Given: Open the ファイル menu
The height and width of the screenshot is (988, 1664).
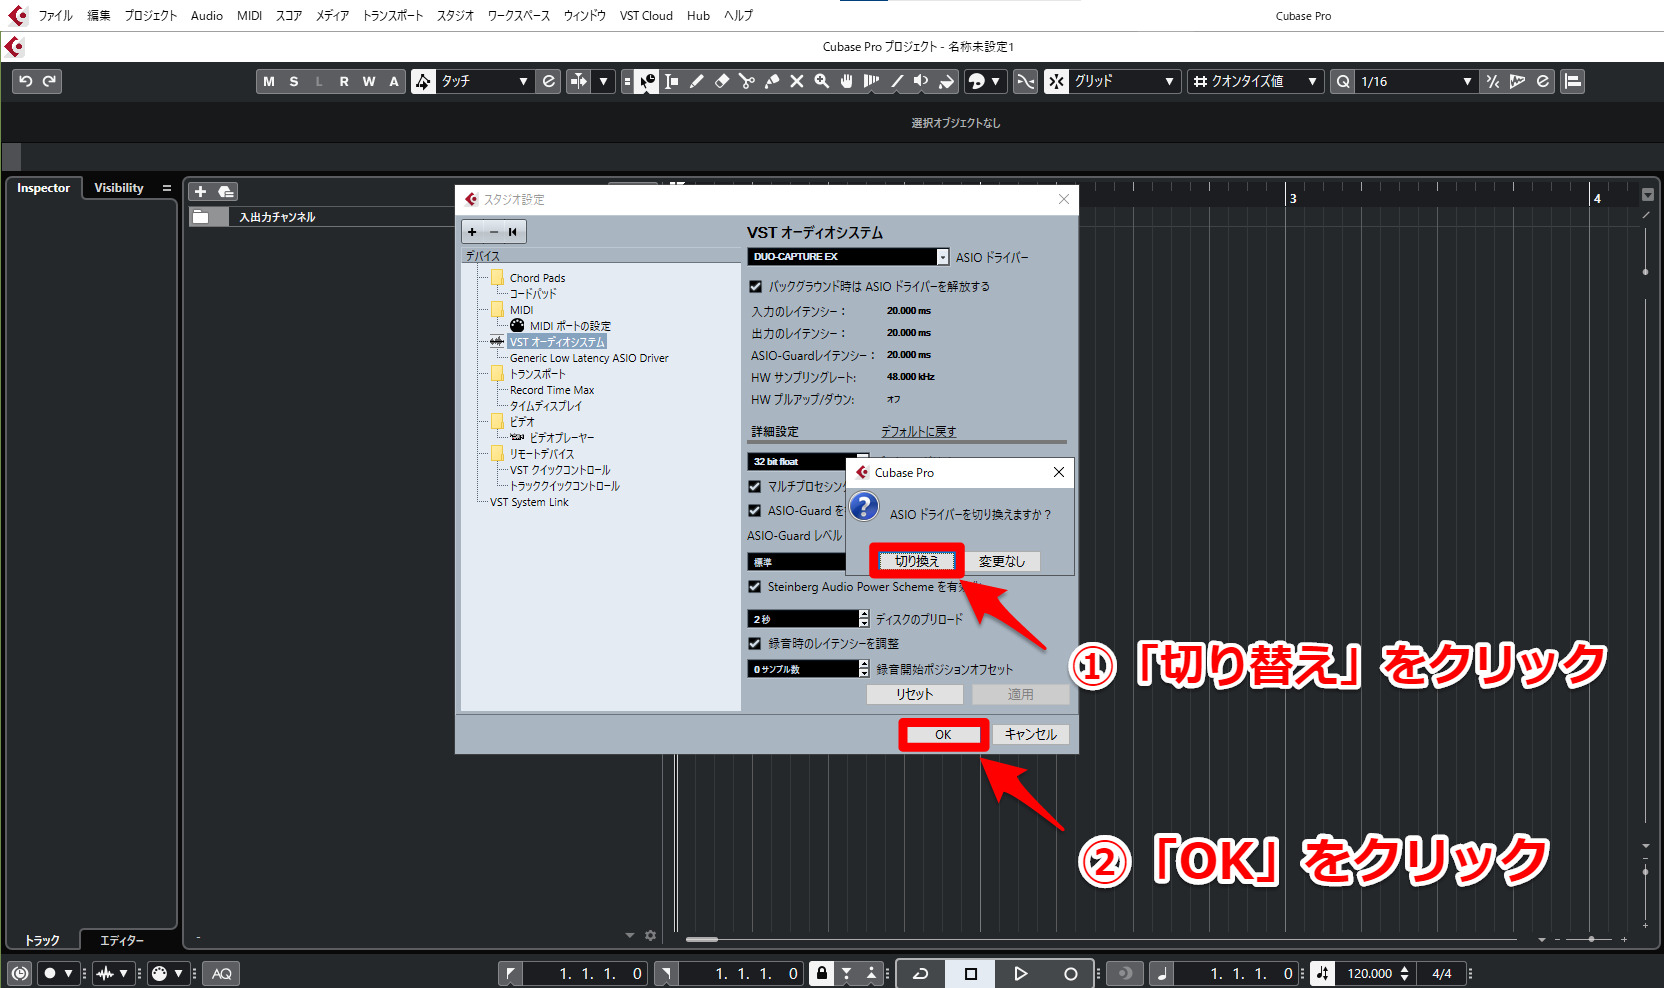Looking at the screenshot, I should tap(56, 15).
